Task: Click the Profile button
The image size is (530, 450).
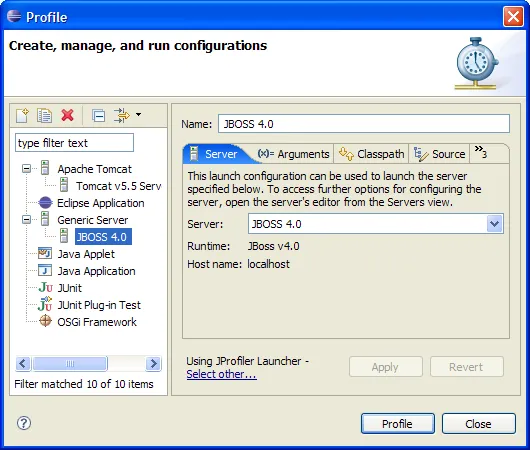Action: pyautogui.click(x=398, y=424)
